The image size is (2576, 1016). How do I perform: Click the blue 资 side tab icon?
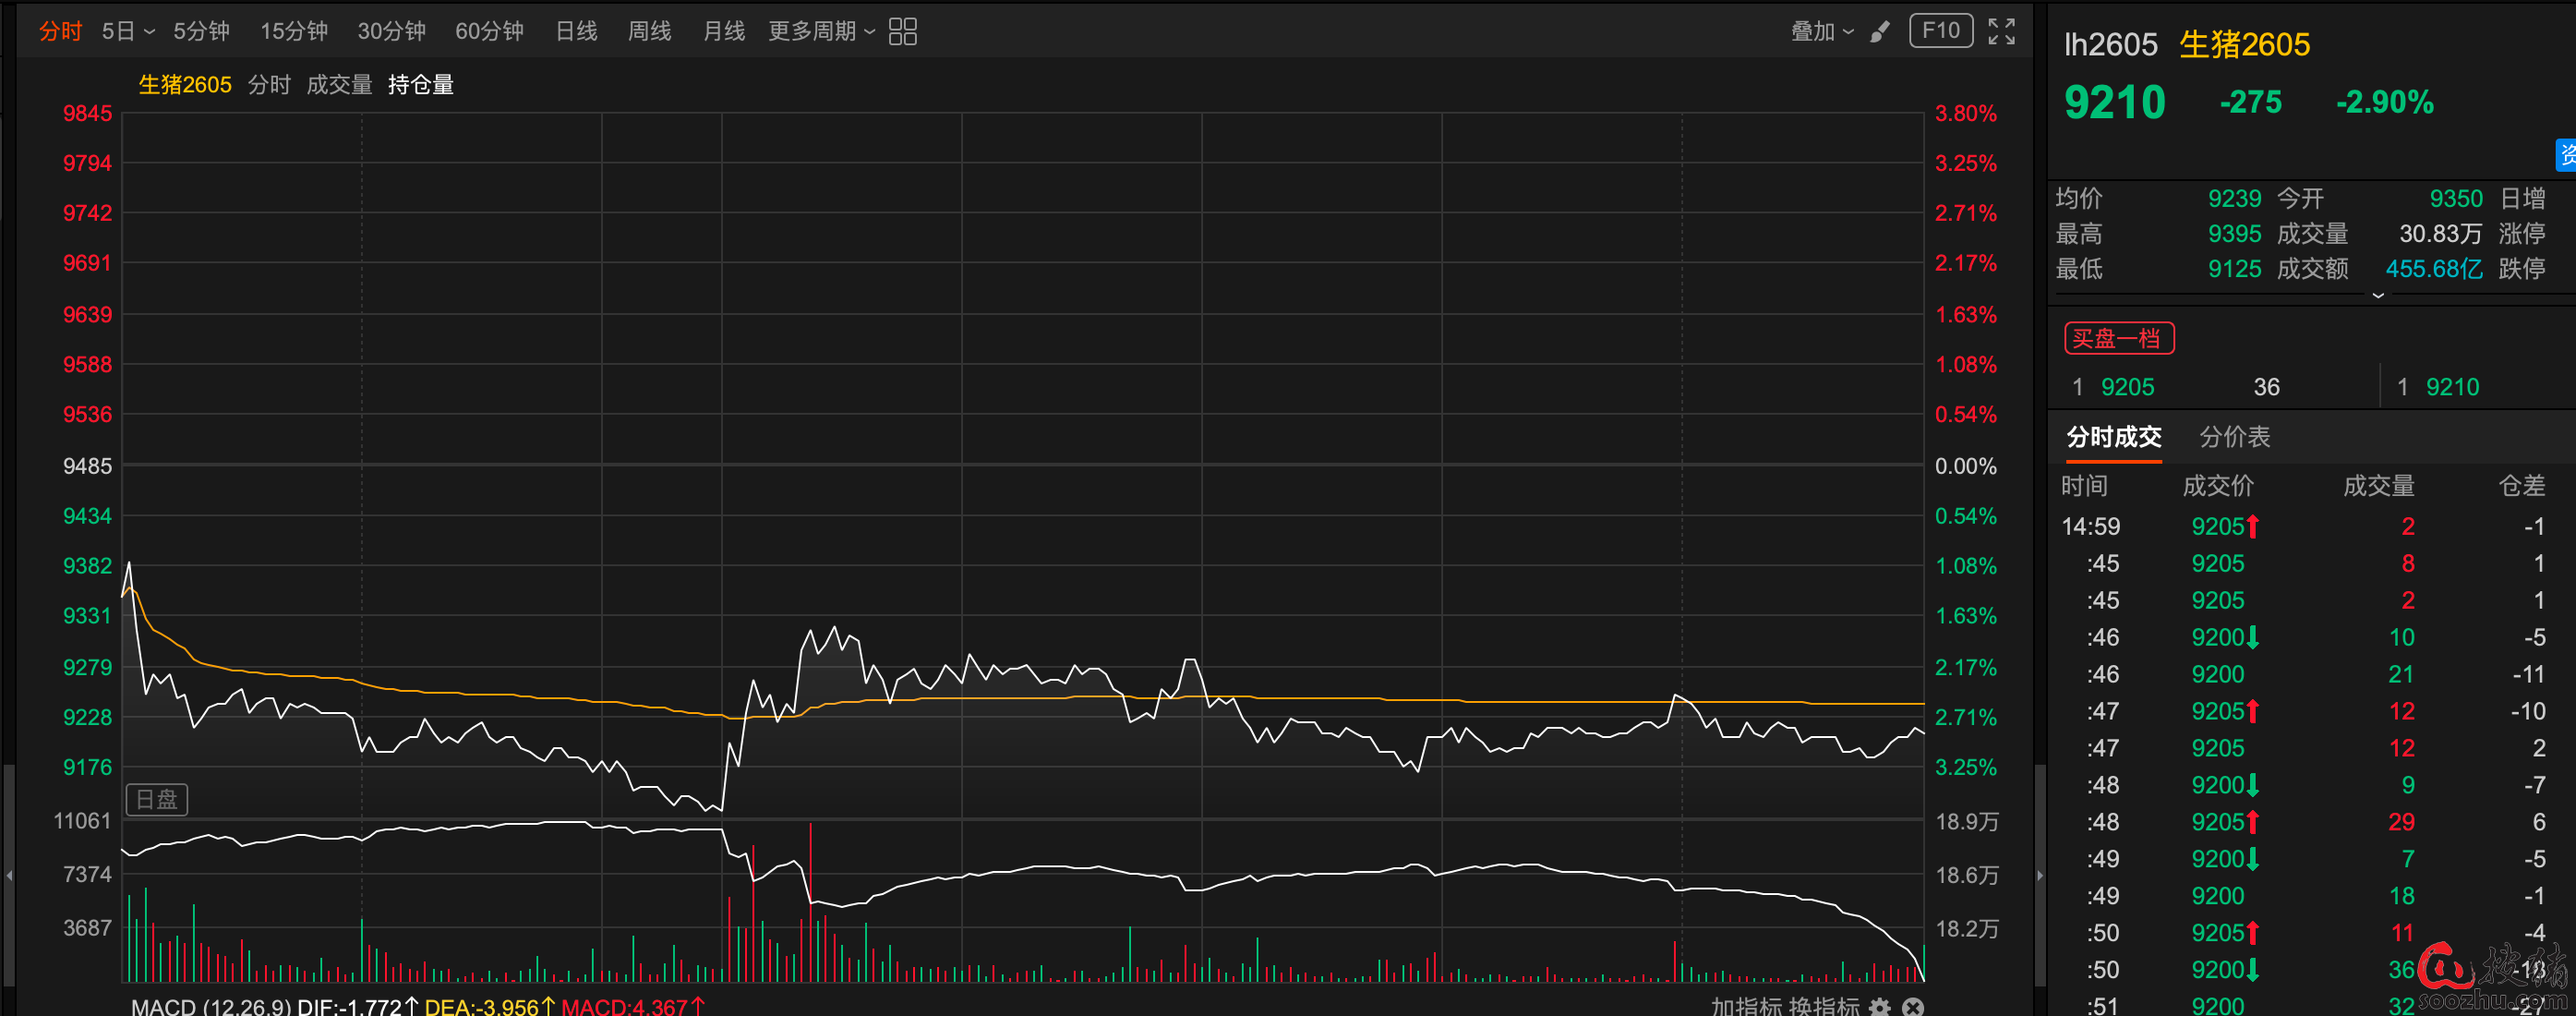[x=2566, y=155]
